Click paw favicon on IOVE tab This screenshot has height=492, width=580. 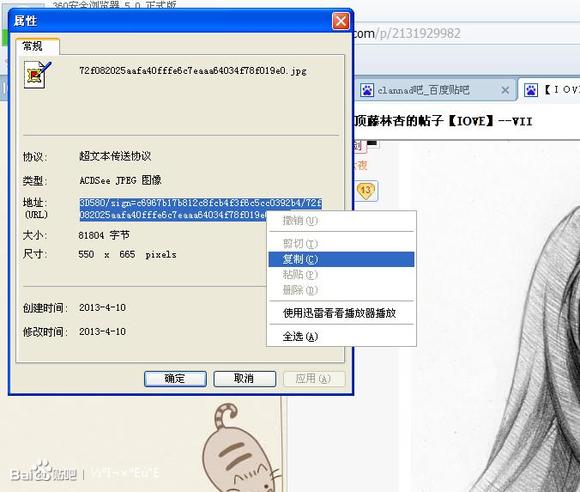[531, 90]
